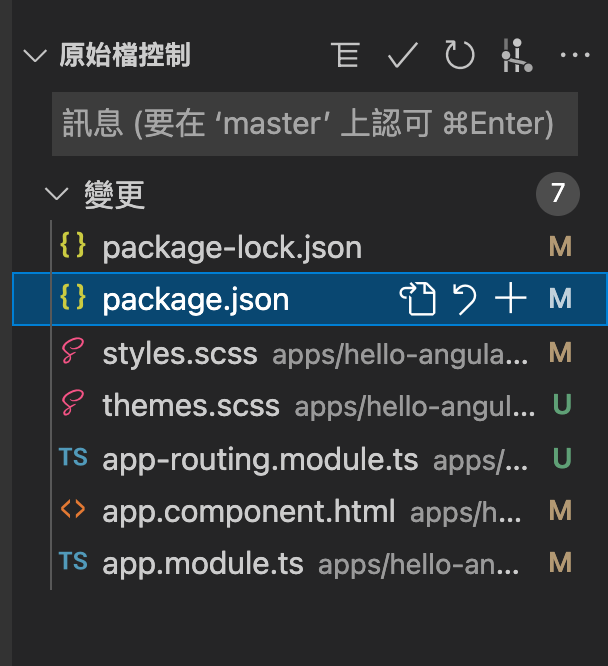Select the styles.scss changed file
This screenshot has width=608, height=666.
[180, 353]
